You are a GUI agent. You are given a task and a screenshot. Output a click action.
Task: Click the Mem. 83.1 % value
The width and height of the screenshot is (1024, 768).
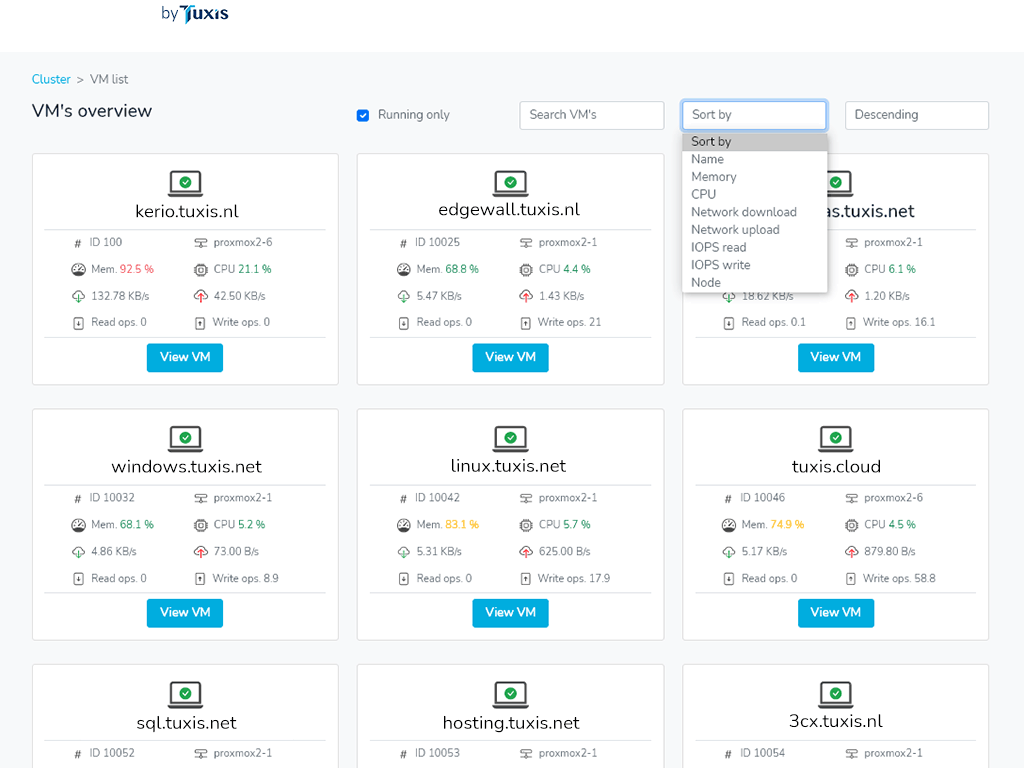447,524
